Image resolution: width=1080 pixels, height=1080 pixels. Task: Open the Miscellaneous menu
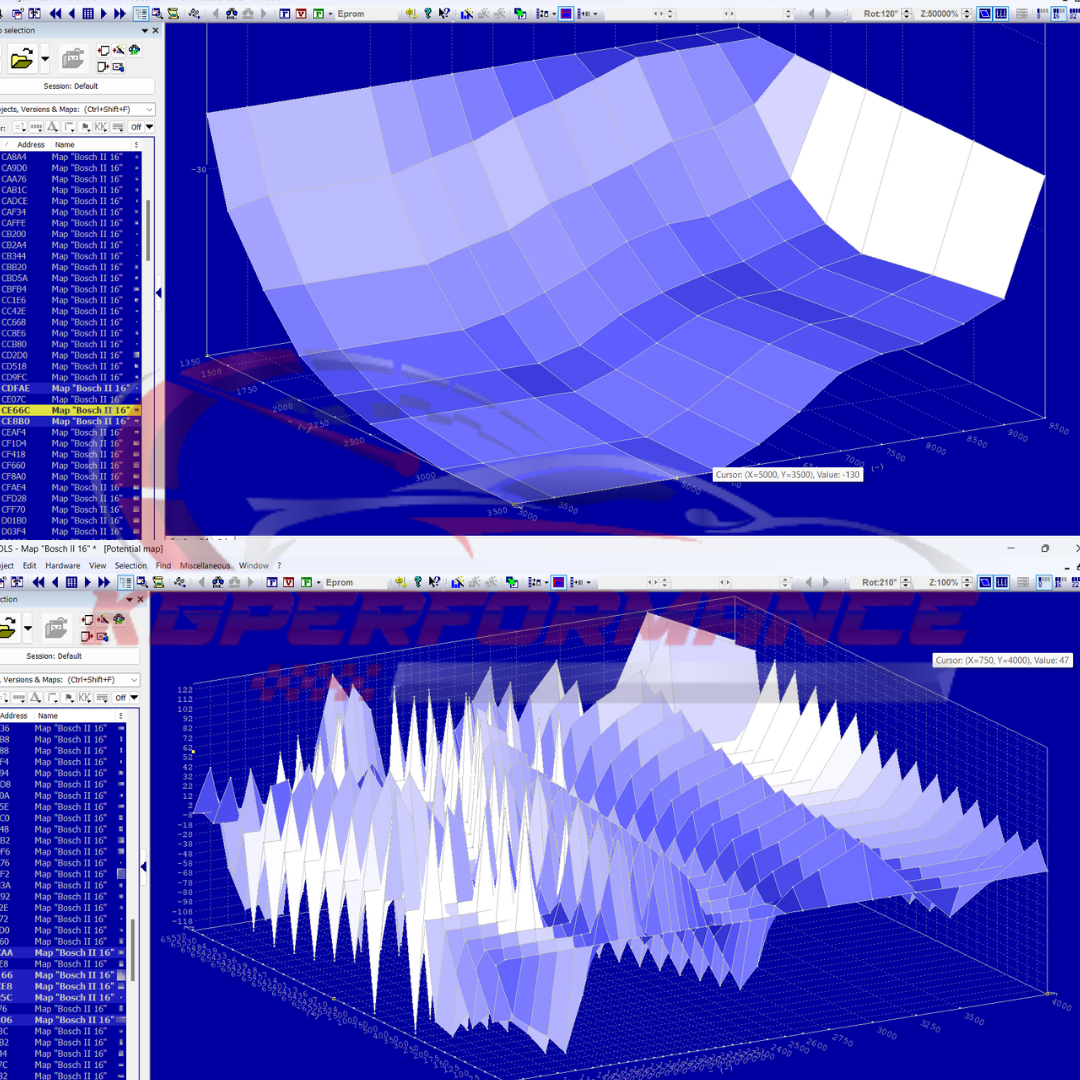pyautogui.click(x=205, y=566)
